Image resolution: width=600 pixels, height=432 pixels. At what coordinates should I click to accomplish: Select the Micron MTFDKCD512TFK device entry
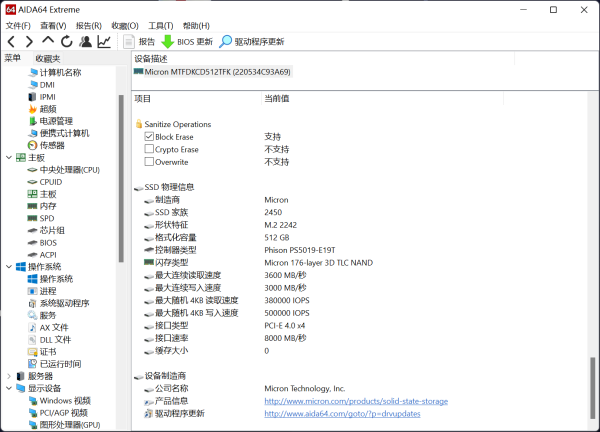[x=213, y=72]
